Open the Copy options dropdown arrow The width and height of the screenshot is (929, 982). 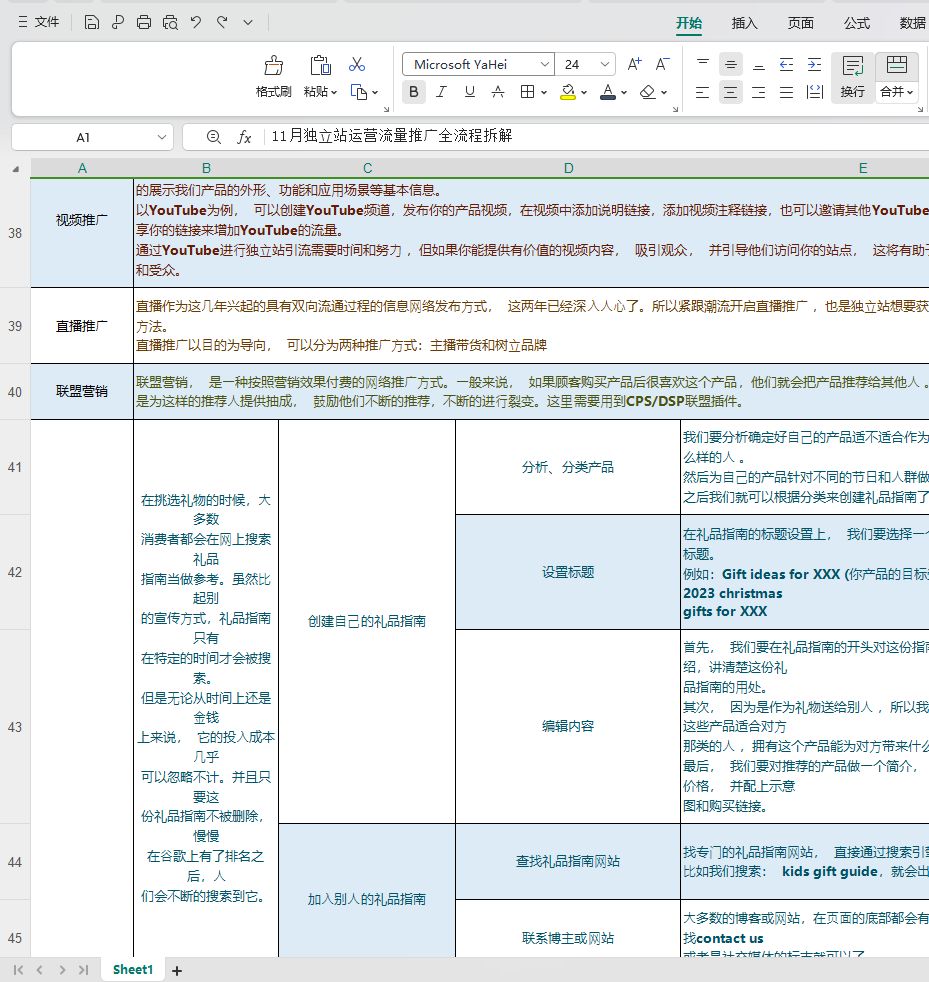[x=375, y=92]
